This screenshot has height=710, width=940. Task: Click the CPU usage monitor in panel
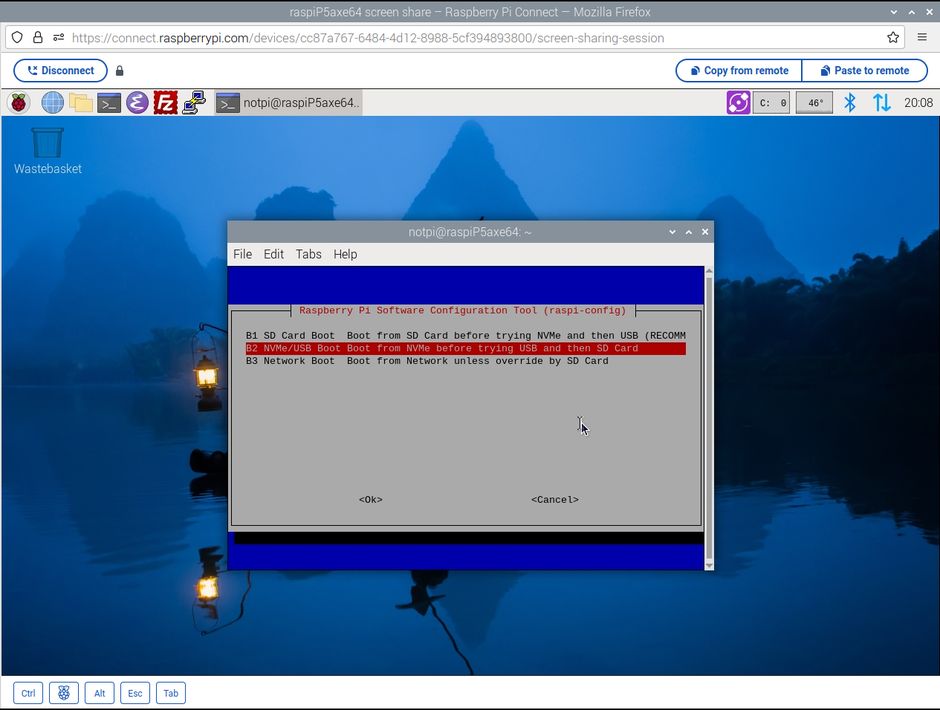[x=772, y=103]
